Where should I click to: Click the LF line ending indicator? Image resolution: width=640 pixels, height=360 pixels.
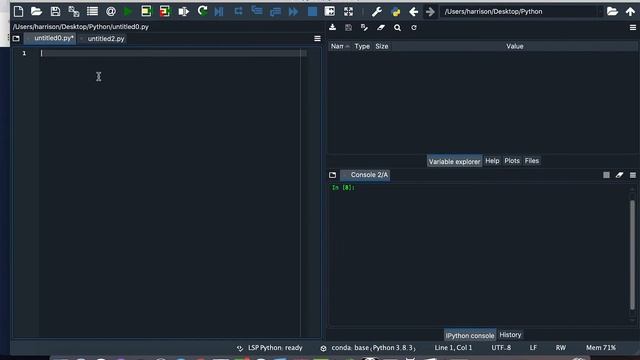(533, 348)
